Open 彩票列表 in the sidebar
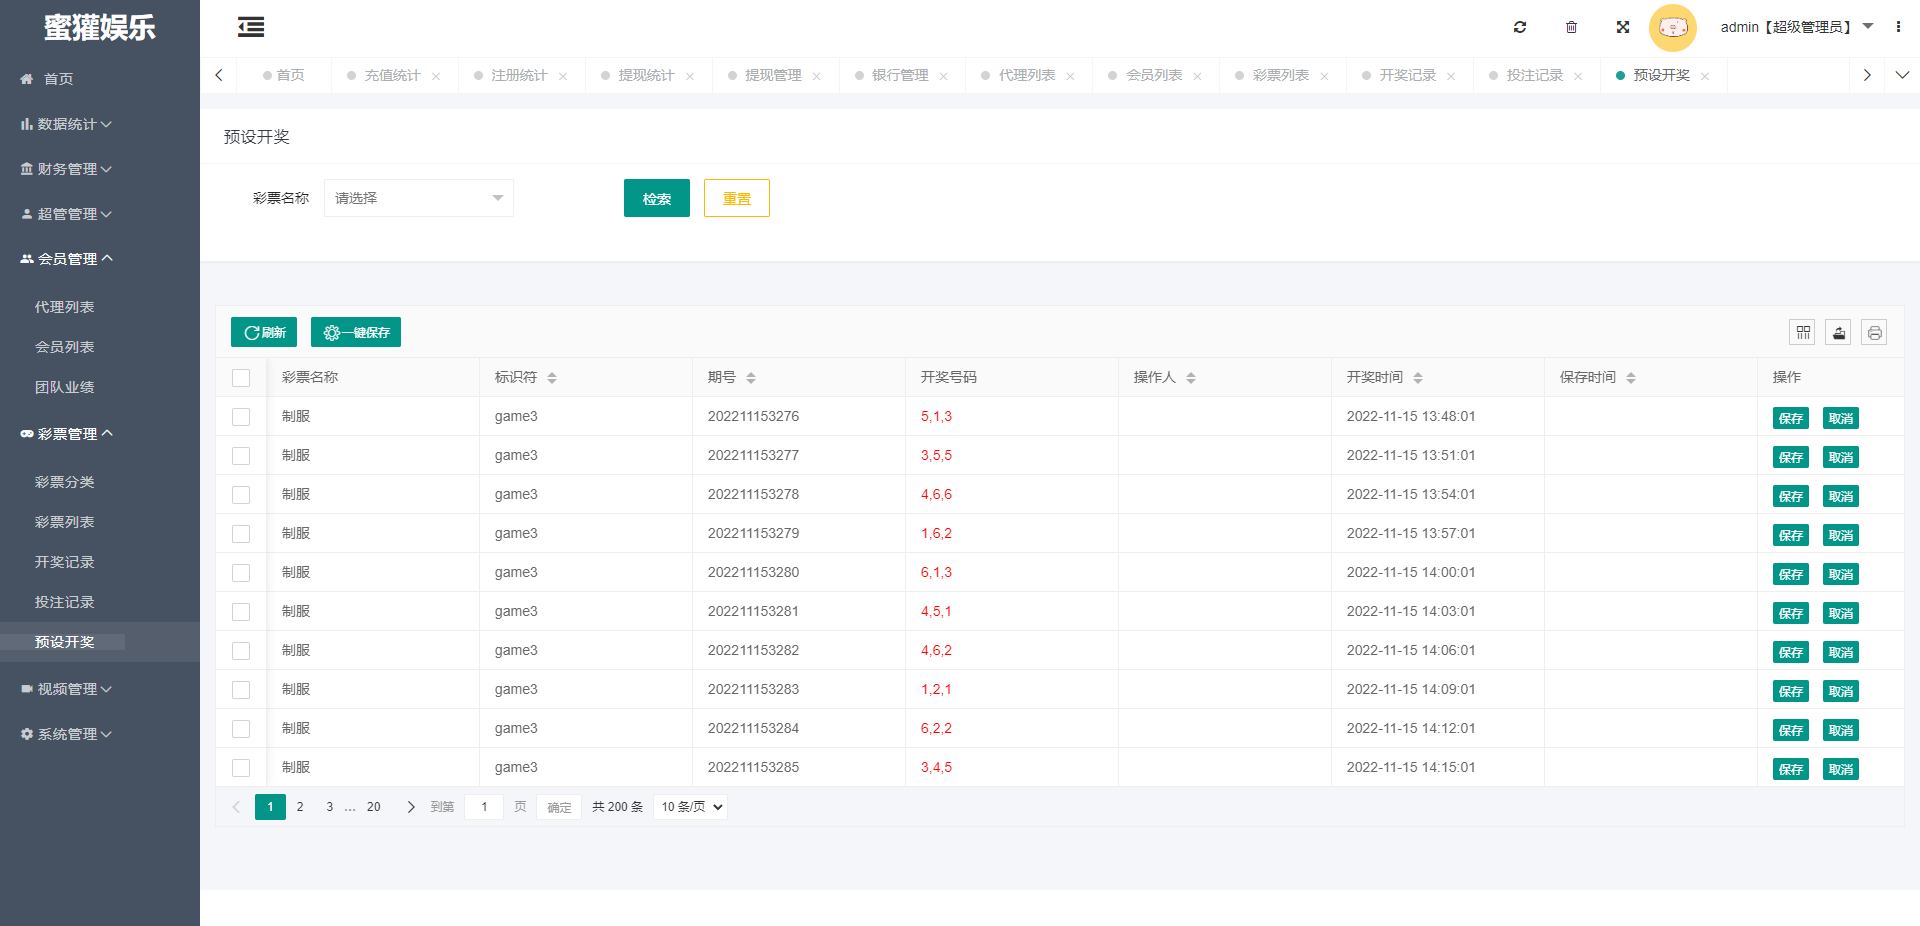Screen dimensions: 1920x926 tap(65, 522)
